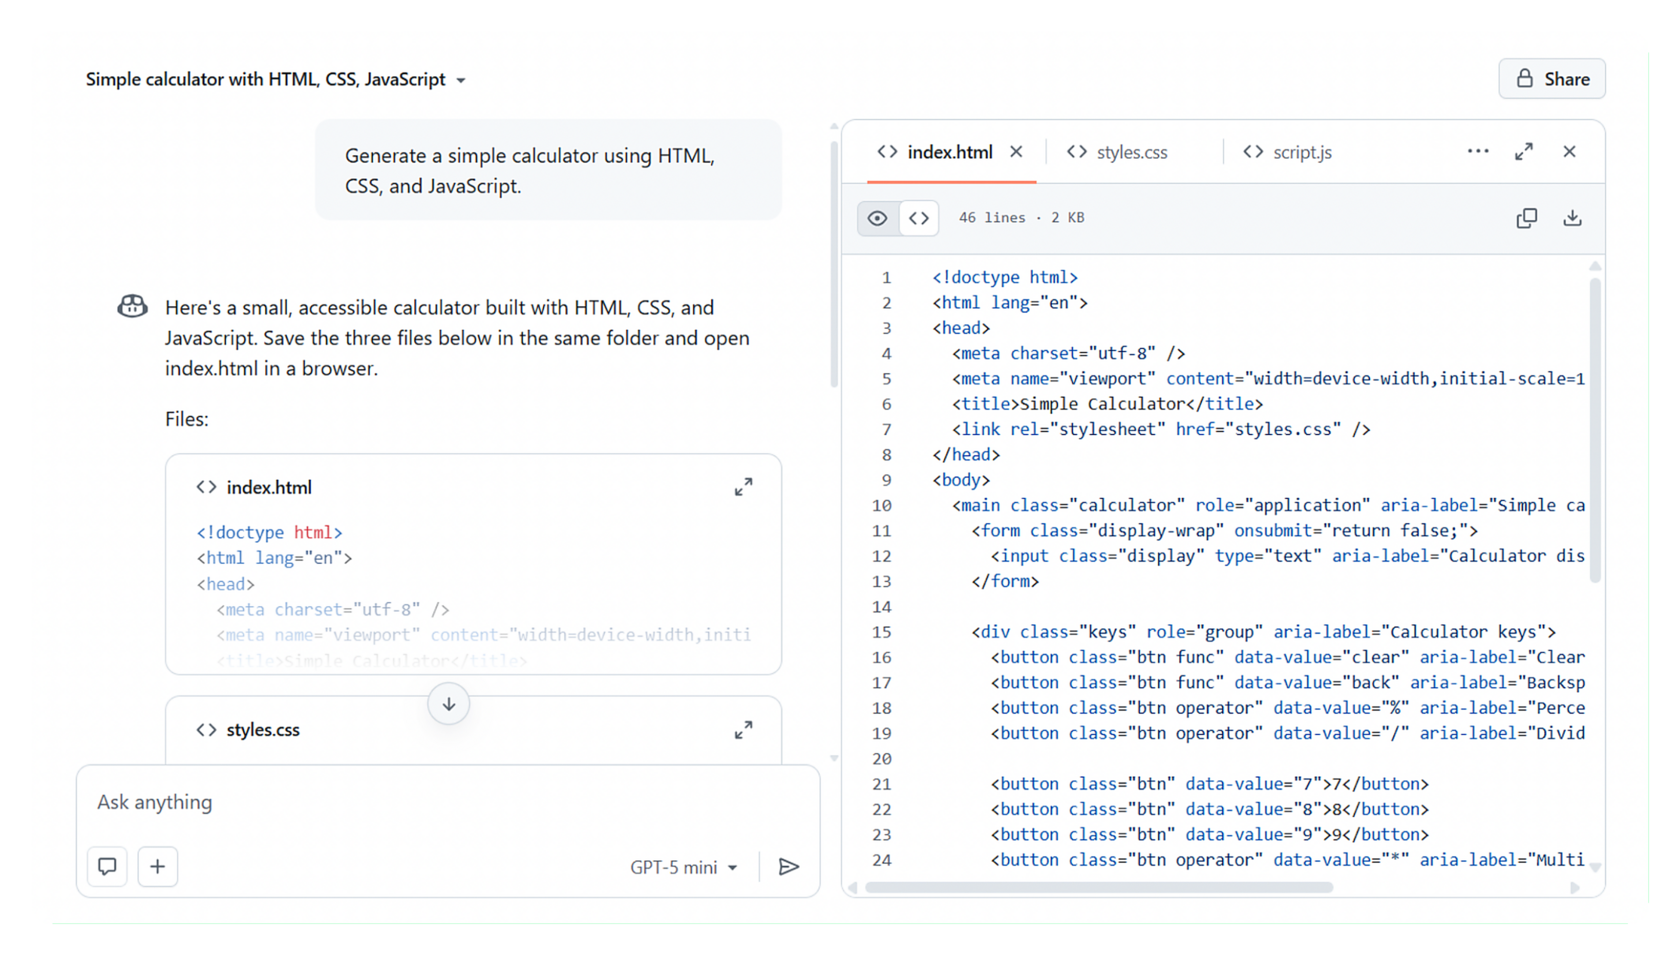The height and width of the screenshot is (955, 1680).
Task: Switch to code view toggle
Action: [x=919, y=218]
